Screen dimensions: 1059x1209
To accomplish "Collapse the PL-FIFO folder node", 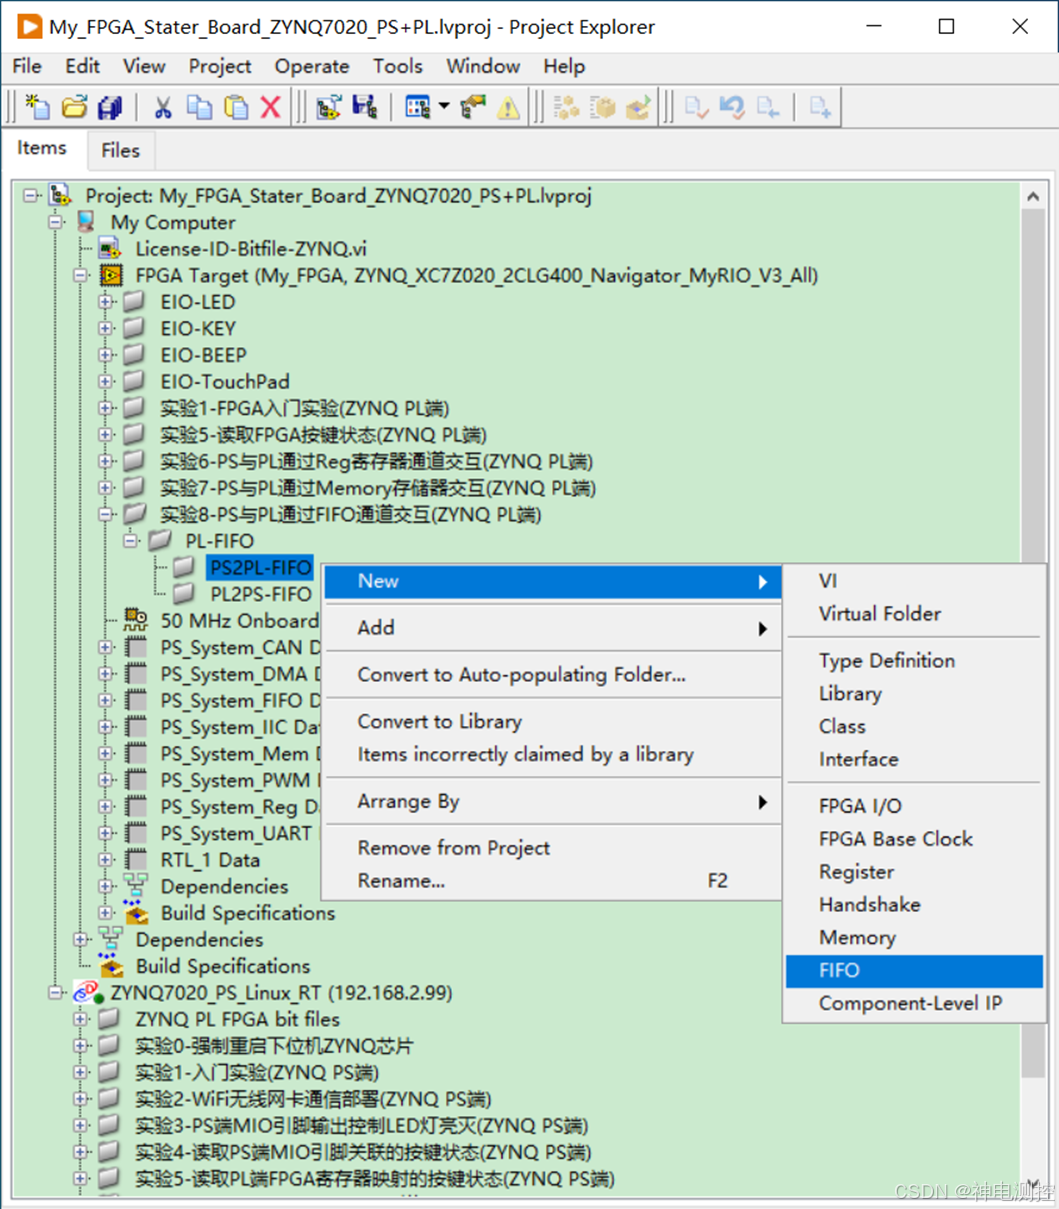I will 131,540.
